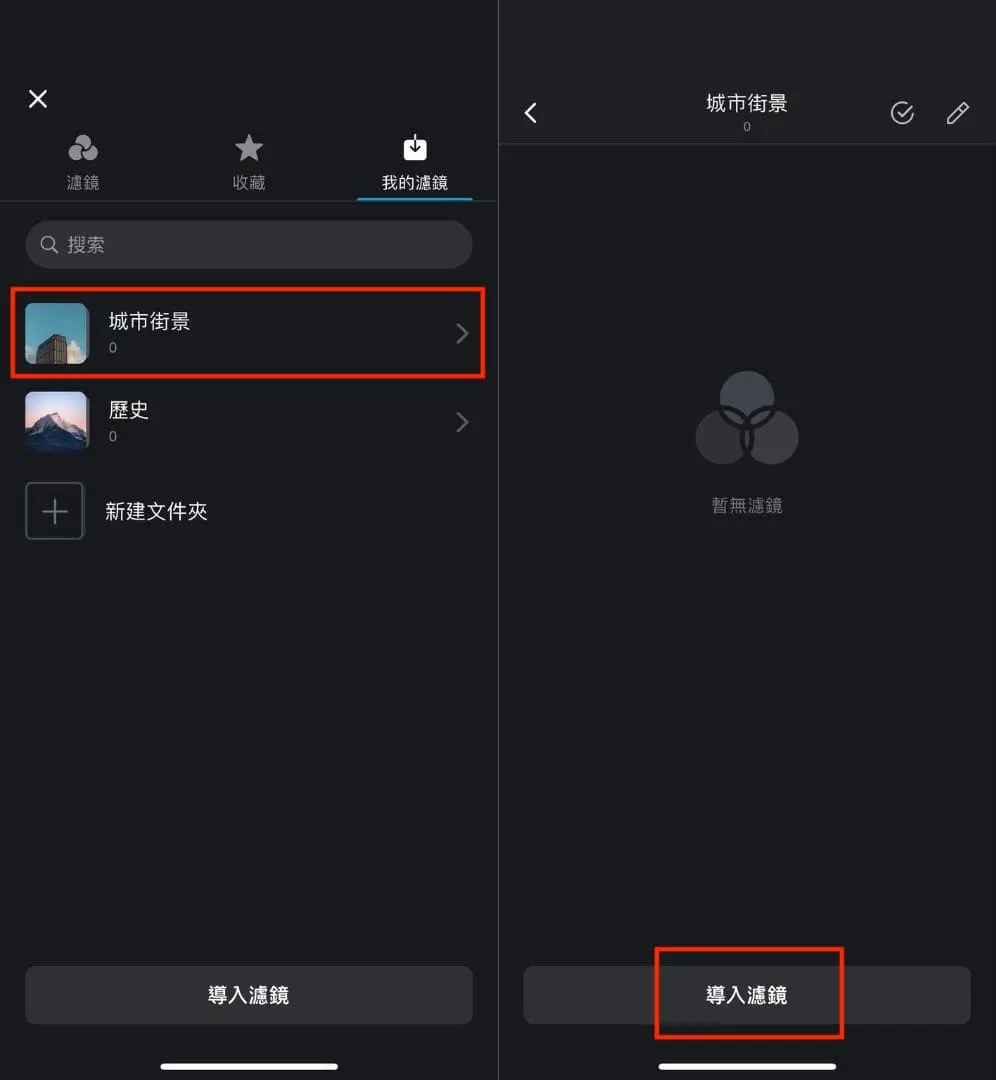The height and width of the screenshot is (1080, 996).
Task: Click the plus icon for new folder
Action: coord(54,511)
